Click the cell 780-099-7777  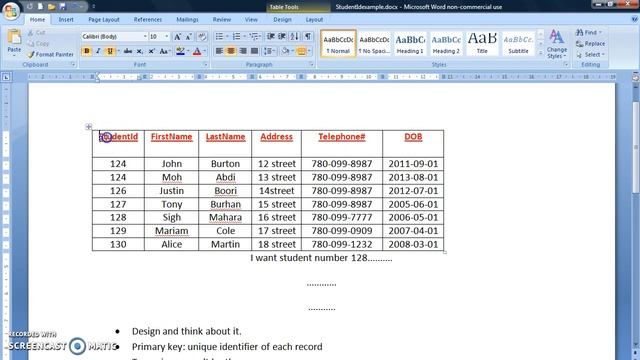(x=342, y=218)
